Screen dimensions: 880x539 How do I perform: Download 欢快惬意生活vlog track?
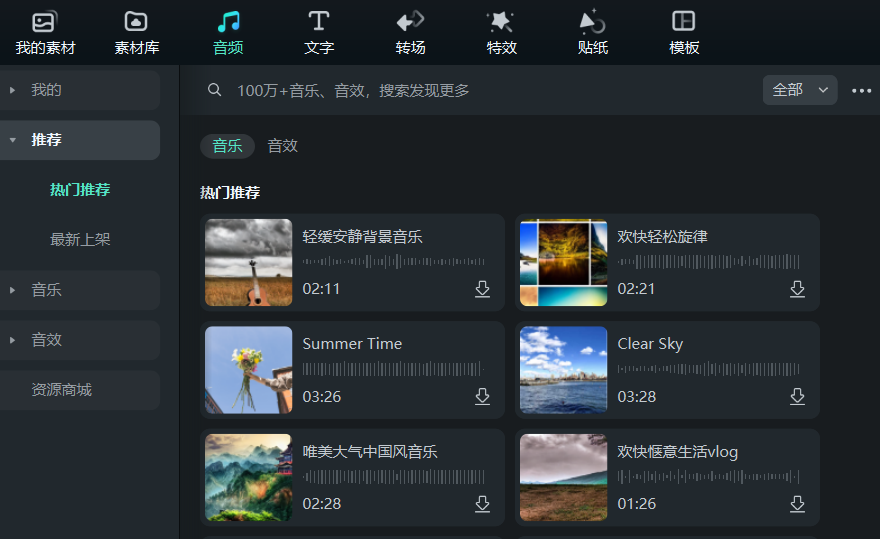(x=798, y=504)
